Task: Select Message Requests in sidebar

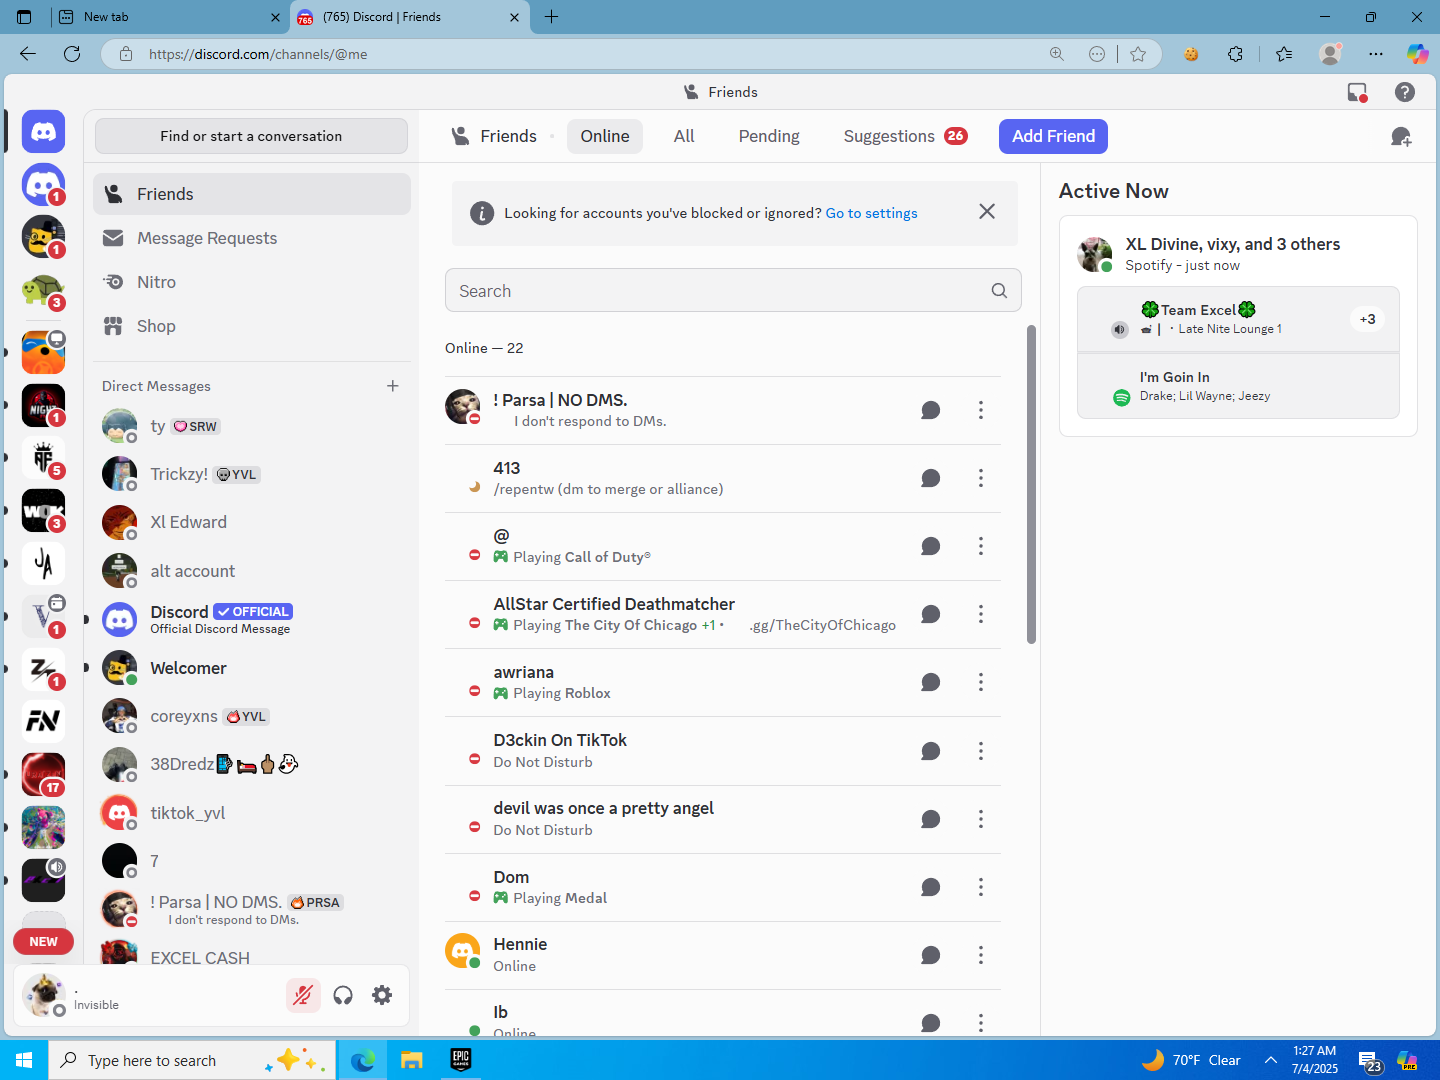Action: click(252, 238)
